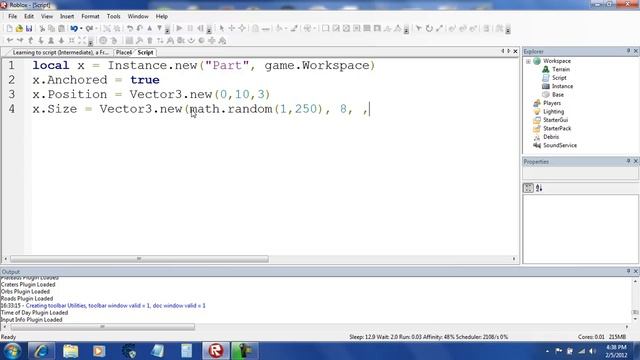This screenshot has width=640, height=360.
Task: Click the Save floppy disk icon
Action: point(29,29)
